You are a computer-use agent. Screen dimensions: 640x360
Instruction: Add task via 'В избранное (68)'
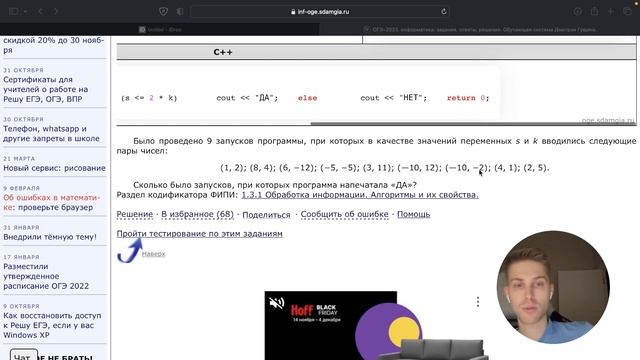click(x=198, y=214)
